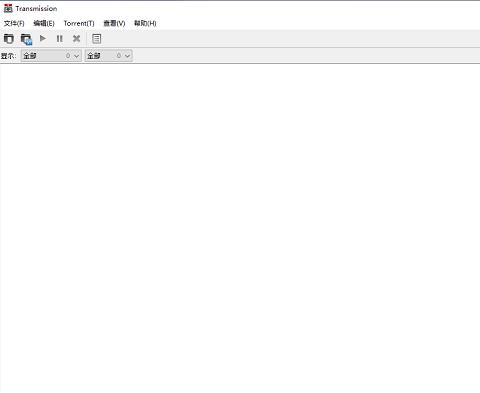Open the 帮助(H) menu
Image resolution: width=480 pixels, height=393 pixels.
pyautogui.click(x=145, y=23)
